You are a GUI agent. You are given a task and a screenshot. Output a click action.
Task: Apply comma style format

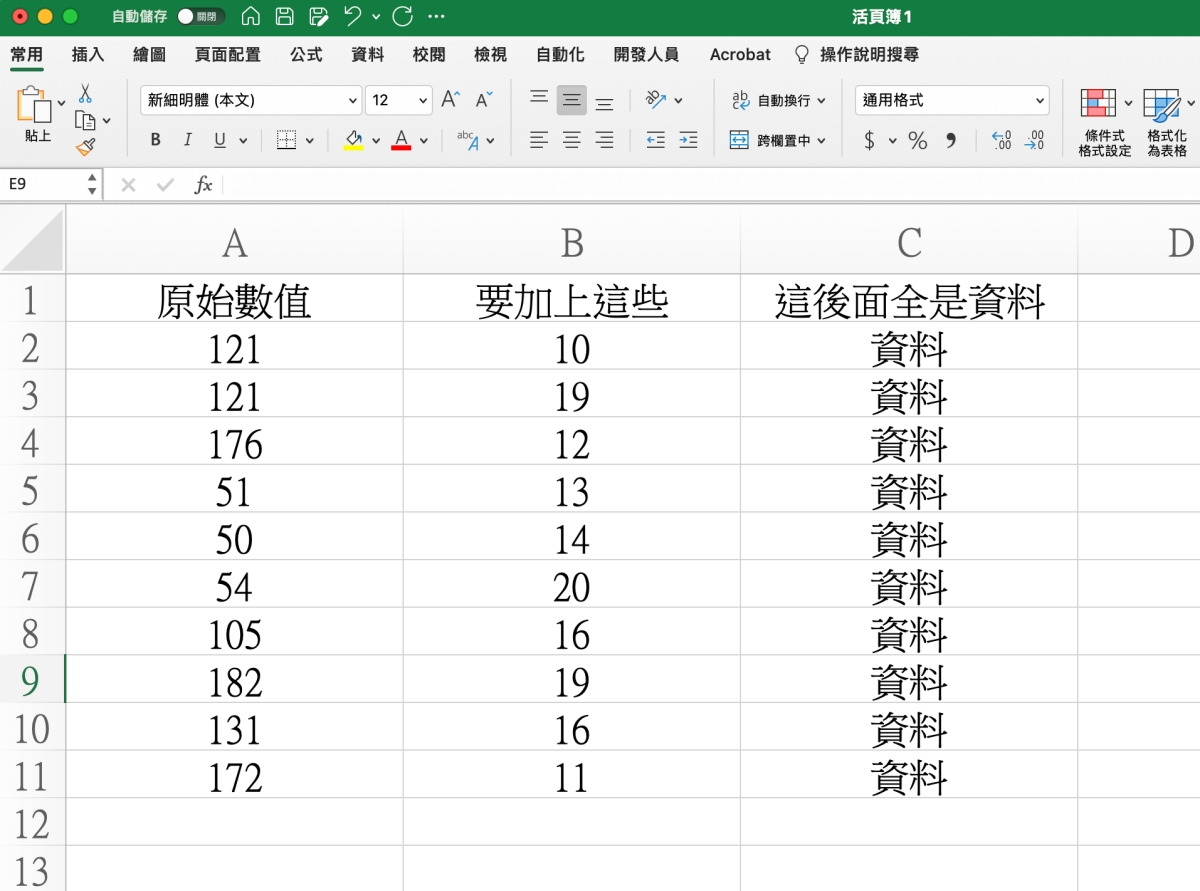pos(951,140)
